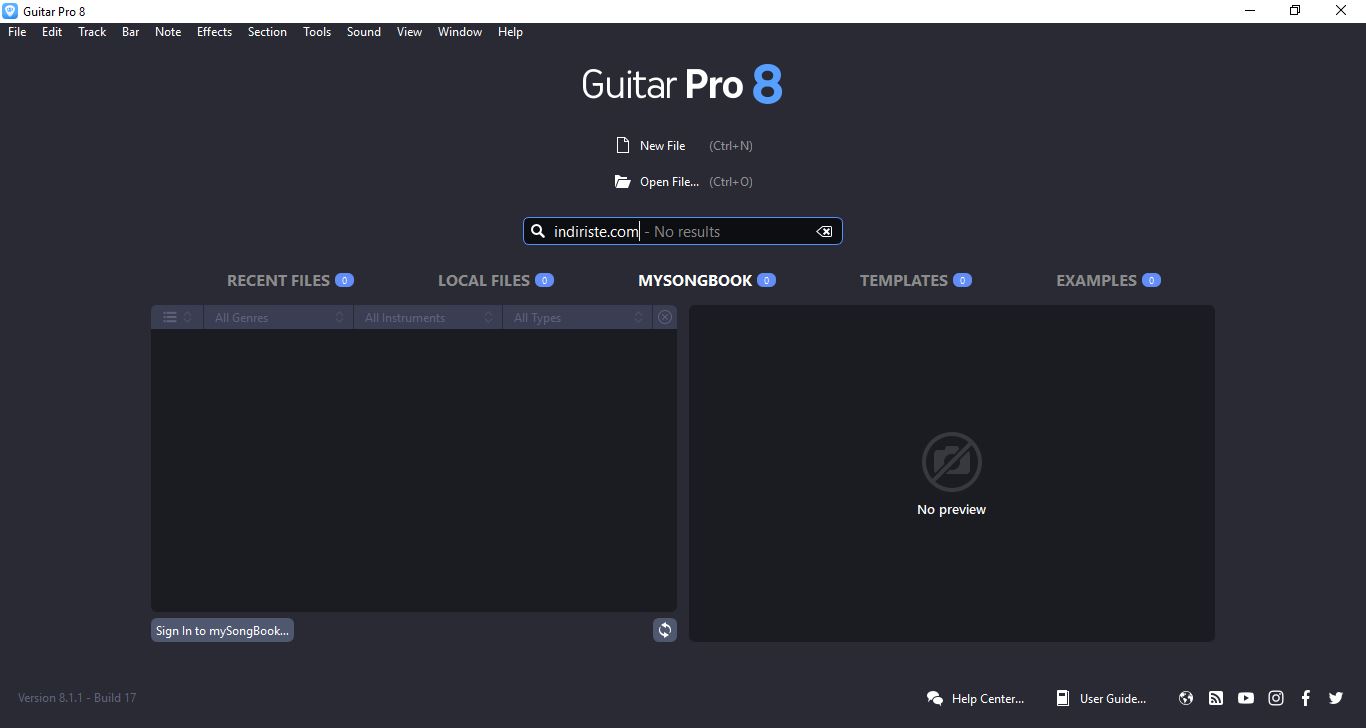Click the Version 8.1.1 - Build 17 text
Viewport: 1366px width, 728px height.
click(x=77, y=698)
